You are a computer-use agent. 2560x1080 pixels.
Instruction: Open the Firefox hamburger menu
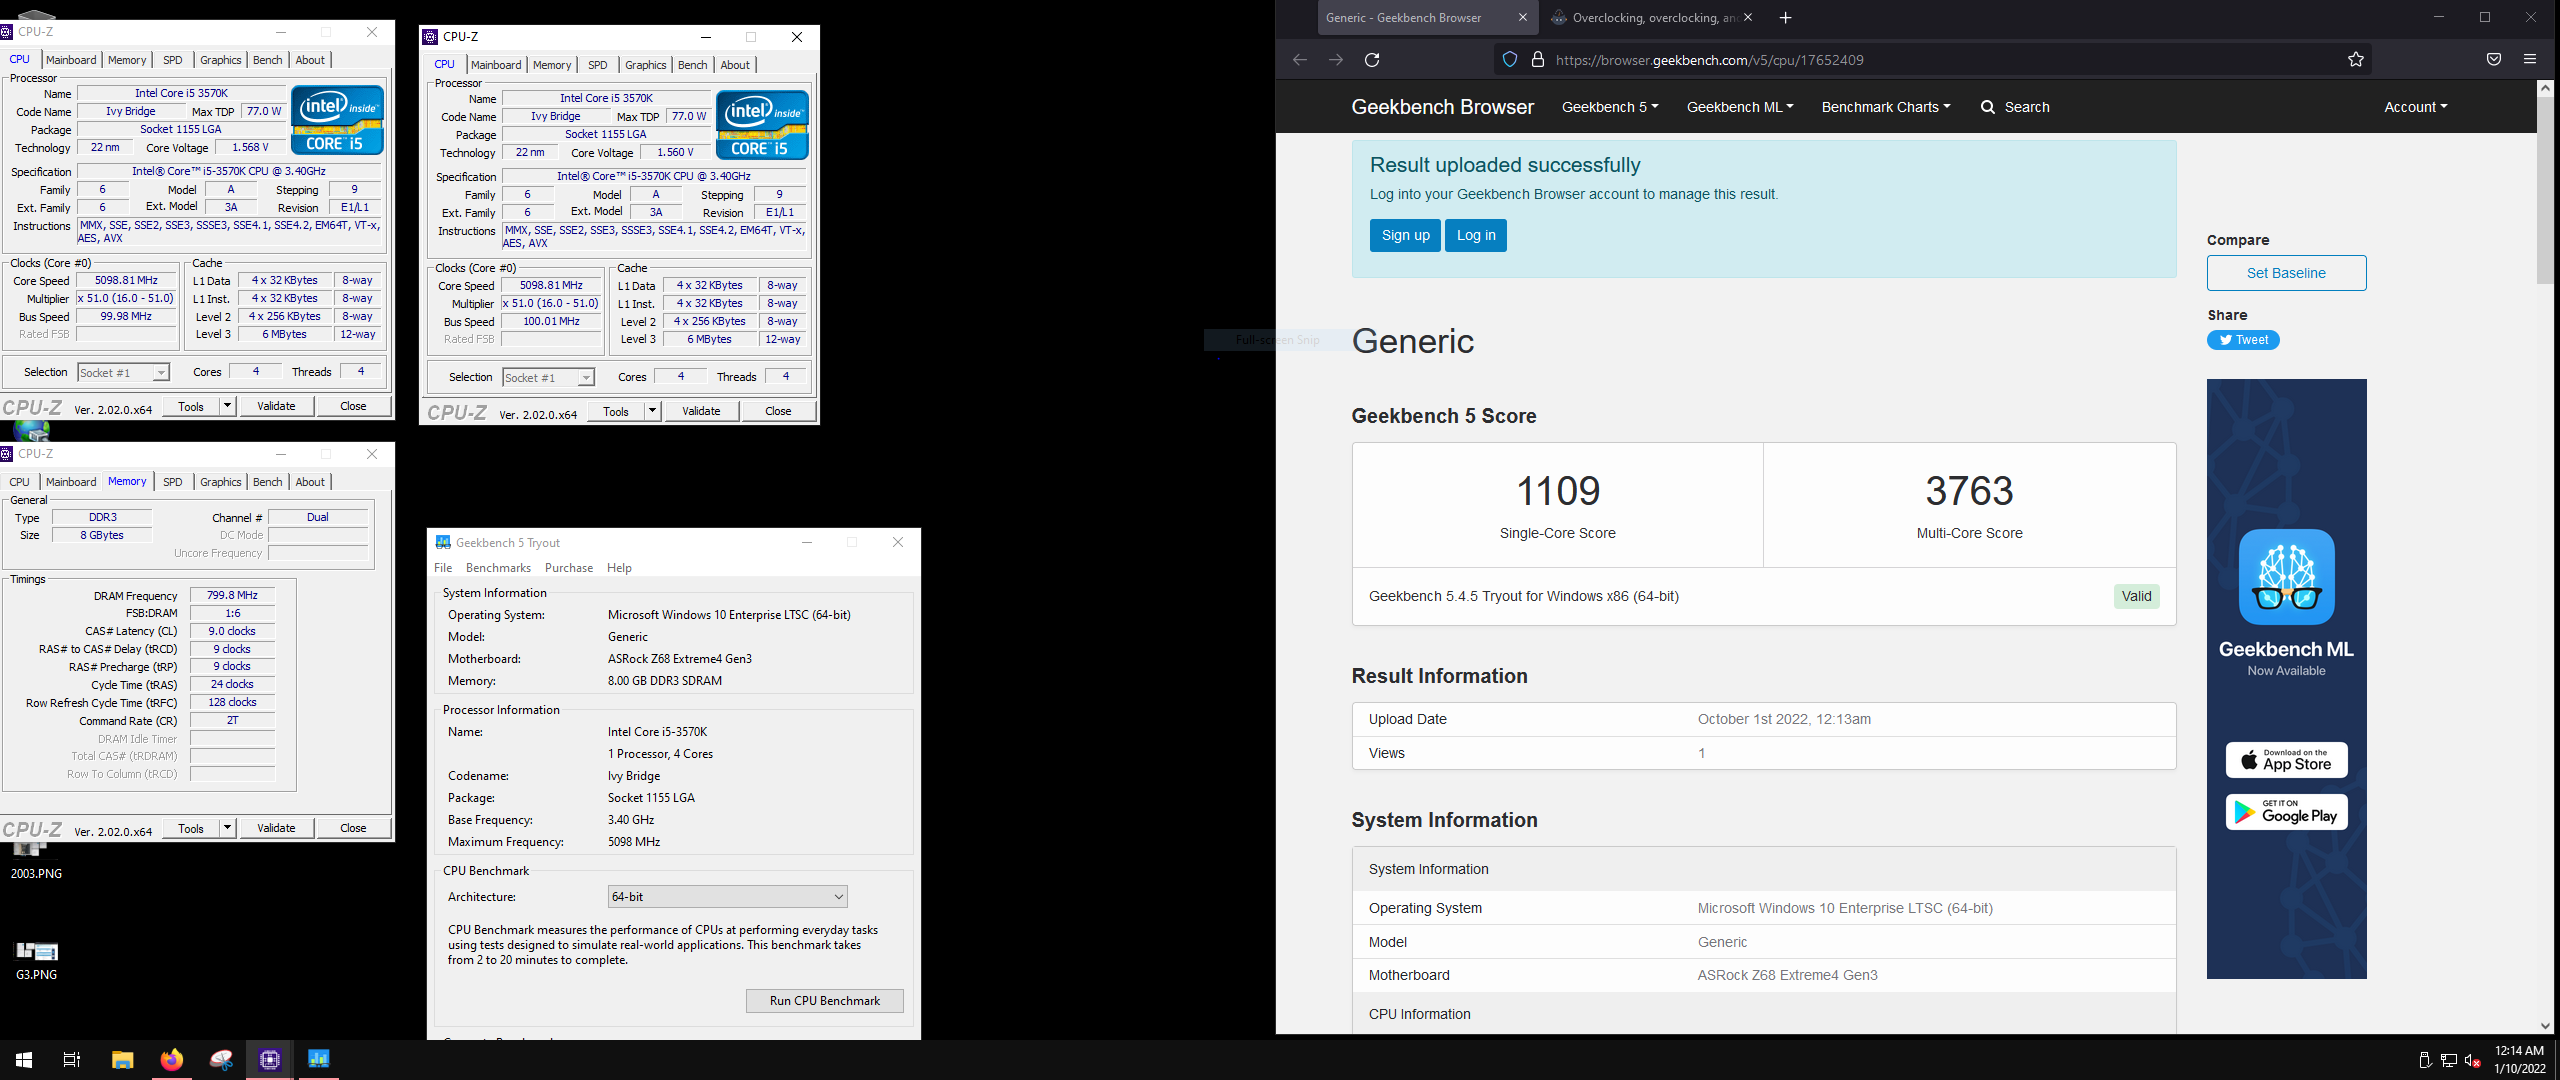(2530, 60)
